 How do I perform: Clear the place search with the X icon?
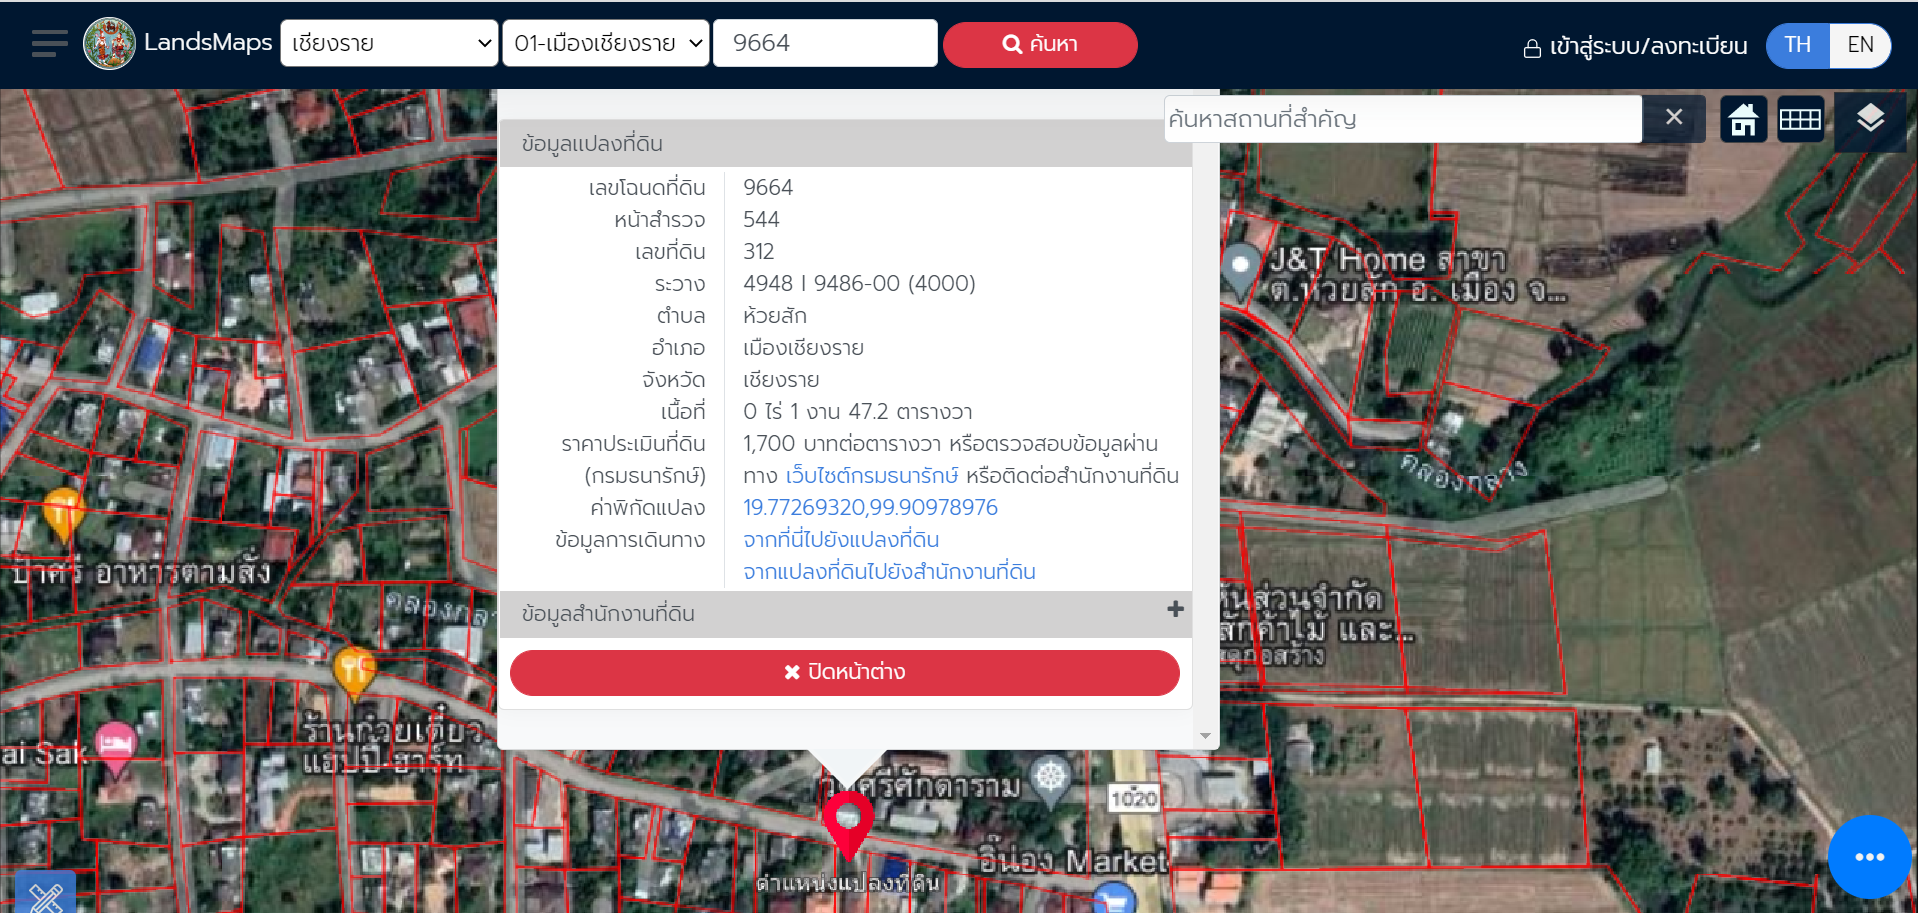tap(1674, 118)
